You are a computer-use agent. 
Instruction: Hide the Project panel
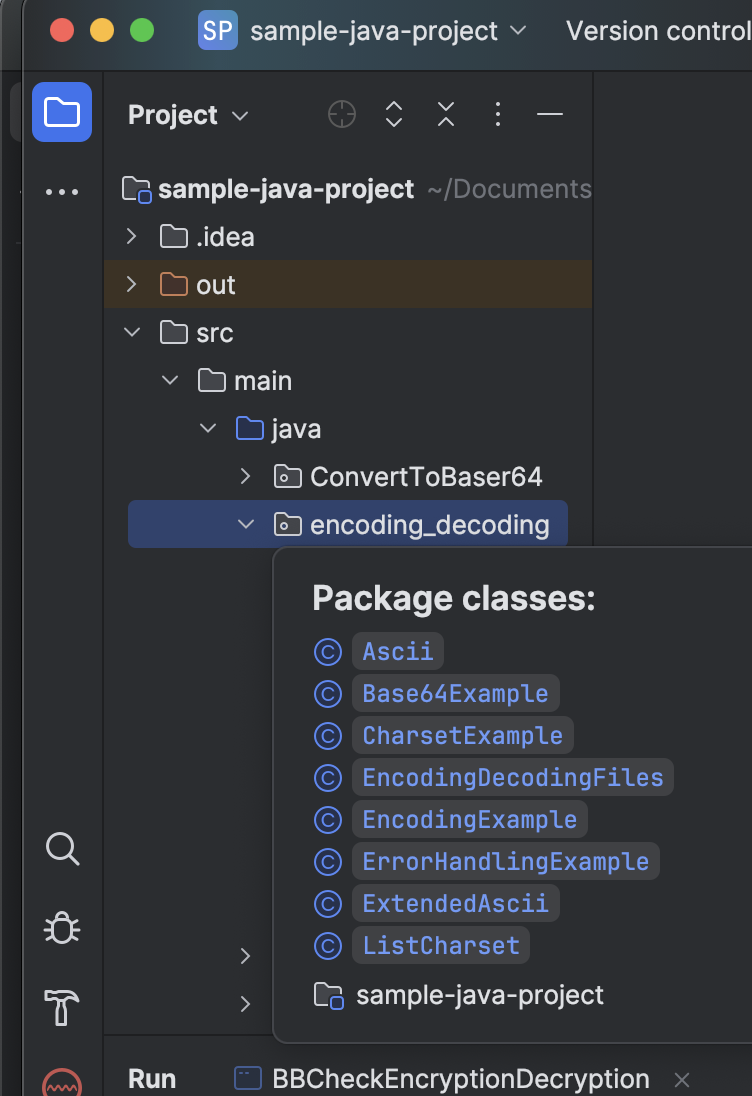[x=550, y=114]
